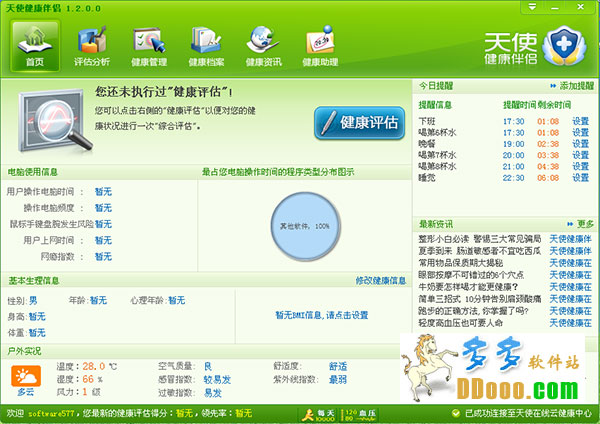Viewport: 600px width, 424px height.
Task: Click the 血压 status bar icon
Action: pyautogui.click(x=360, y=414)
